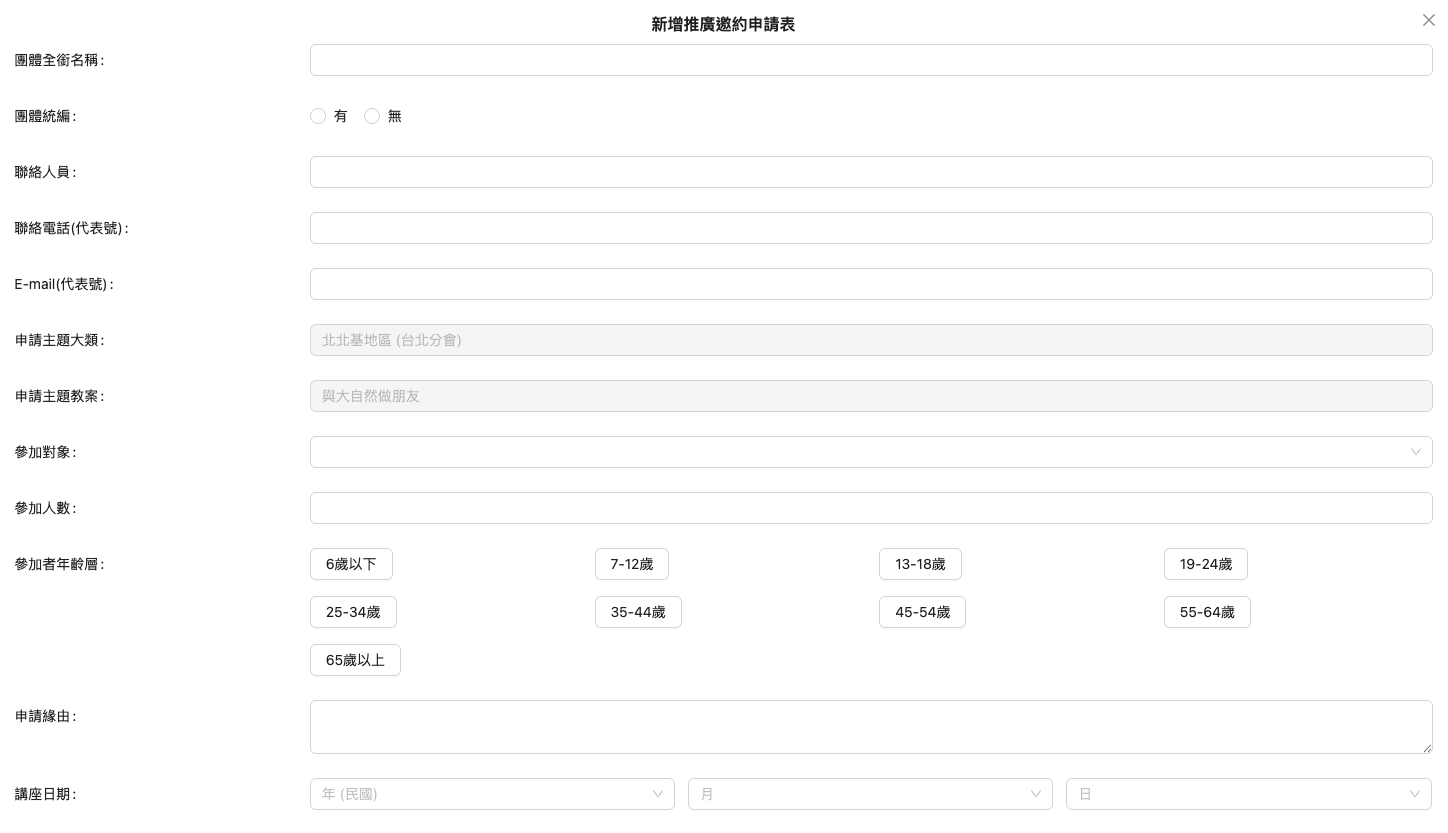The height and width of the screenshot is (833, 1448).
Task: Toggle the 65歲以上 age option
Action: coord(355,660)
